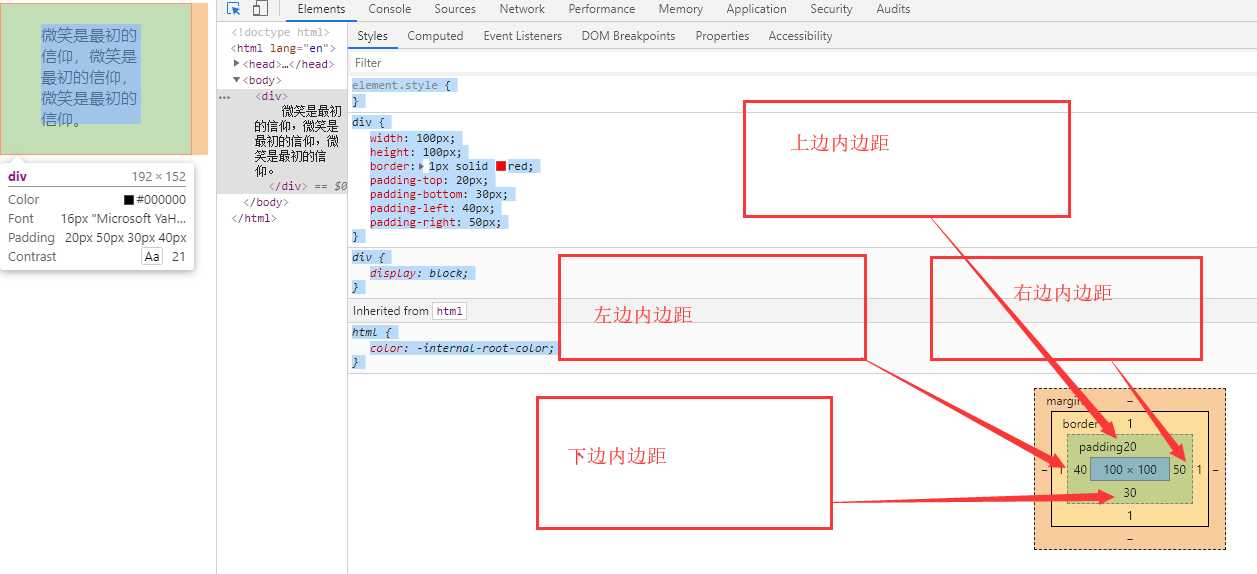This screenshot has height=574, width=1257.
Task: Click the ellipsis beside the selected div node
Action: [x=224, y=98]
